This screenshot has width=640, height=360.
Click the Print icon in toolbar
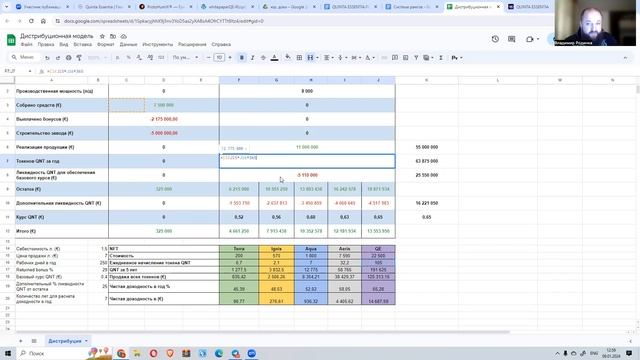coord(69,58)
